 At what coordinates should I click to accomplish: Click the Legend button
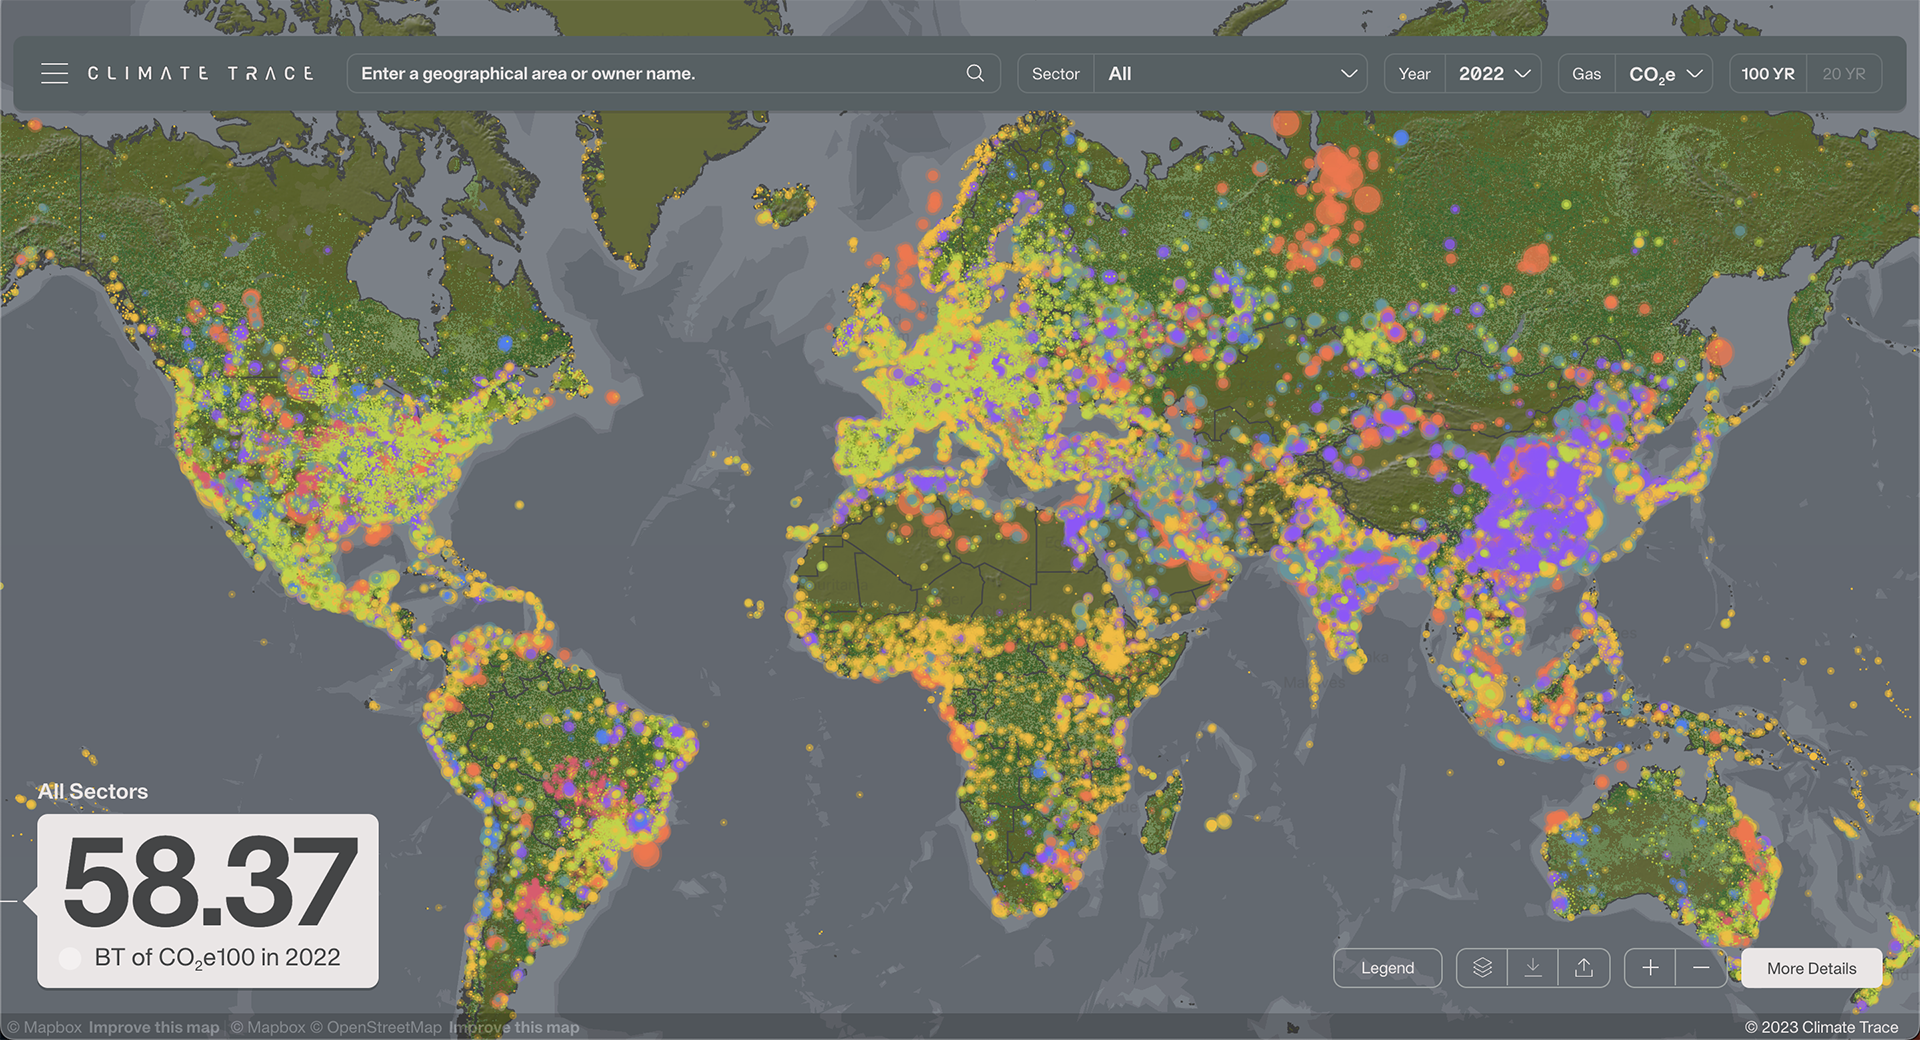pyautogui.click(x=1387, y=968)
